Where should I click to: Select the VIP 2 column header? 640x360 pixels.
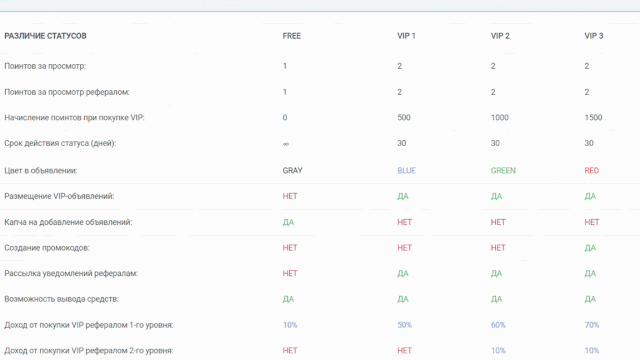(x=500, y=36)
